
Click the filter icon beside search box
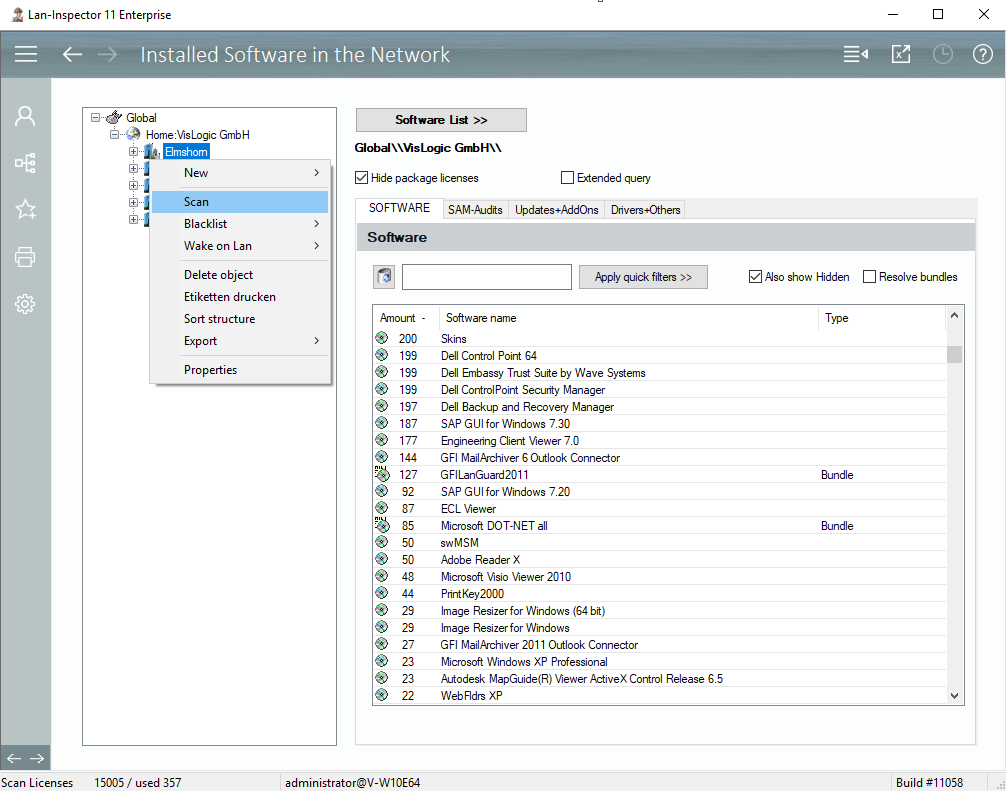(384, 277)
